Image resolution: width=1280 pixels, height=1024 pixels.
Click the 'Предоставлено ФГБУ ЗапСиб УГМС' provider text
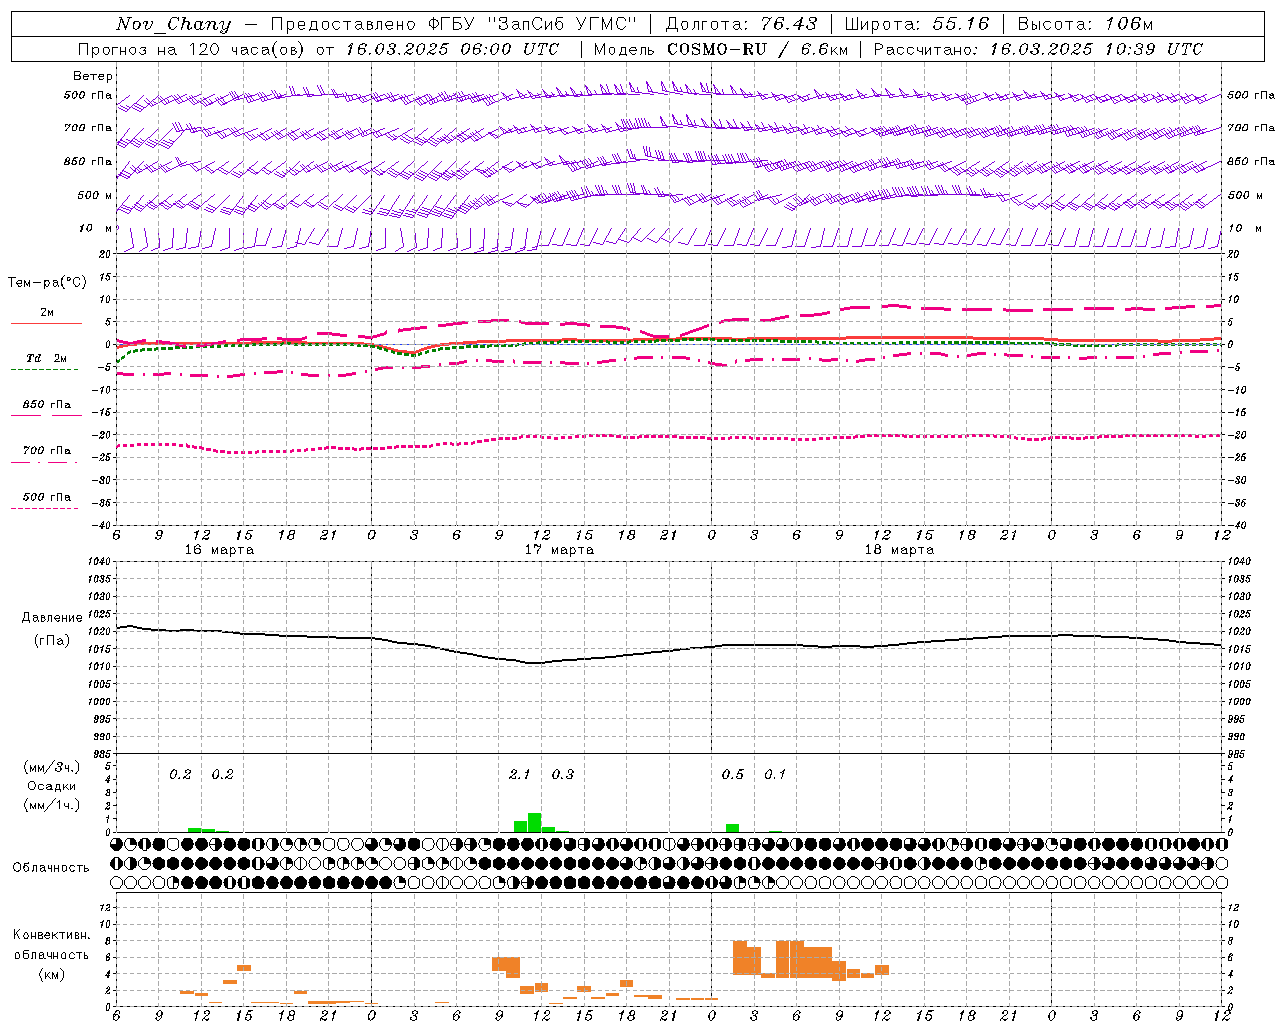coord(454,24)
